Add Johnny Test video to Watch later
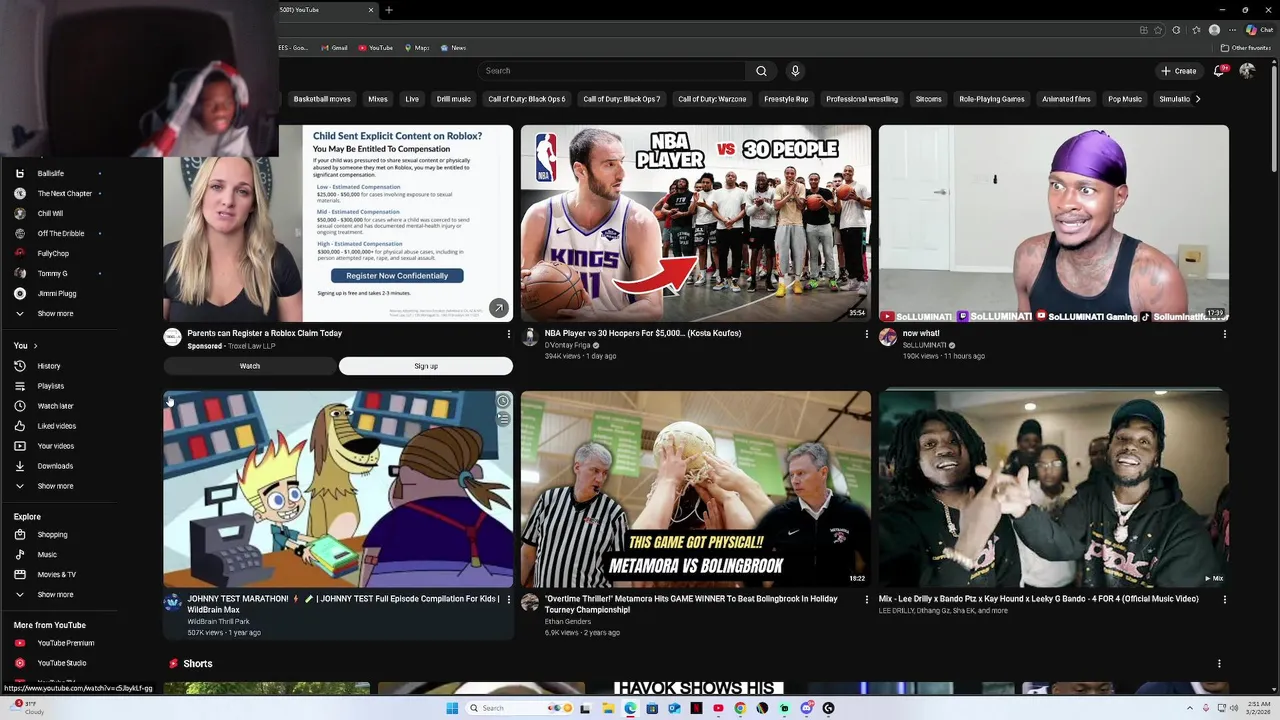The image size is (1280, 720). [x=503, y=402]
